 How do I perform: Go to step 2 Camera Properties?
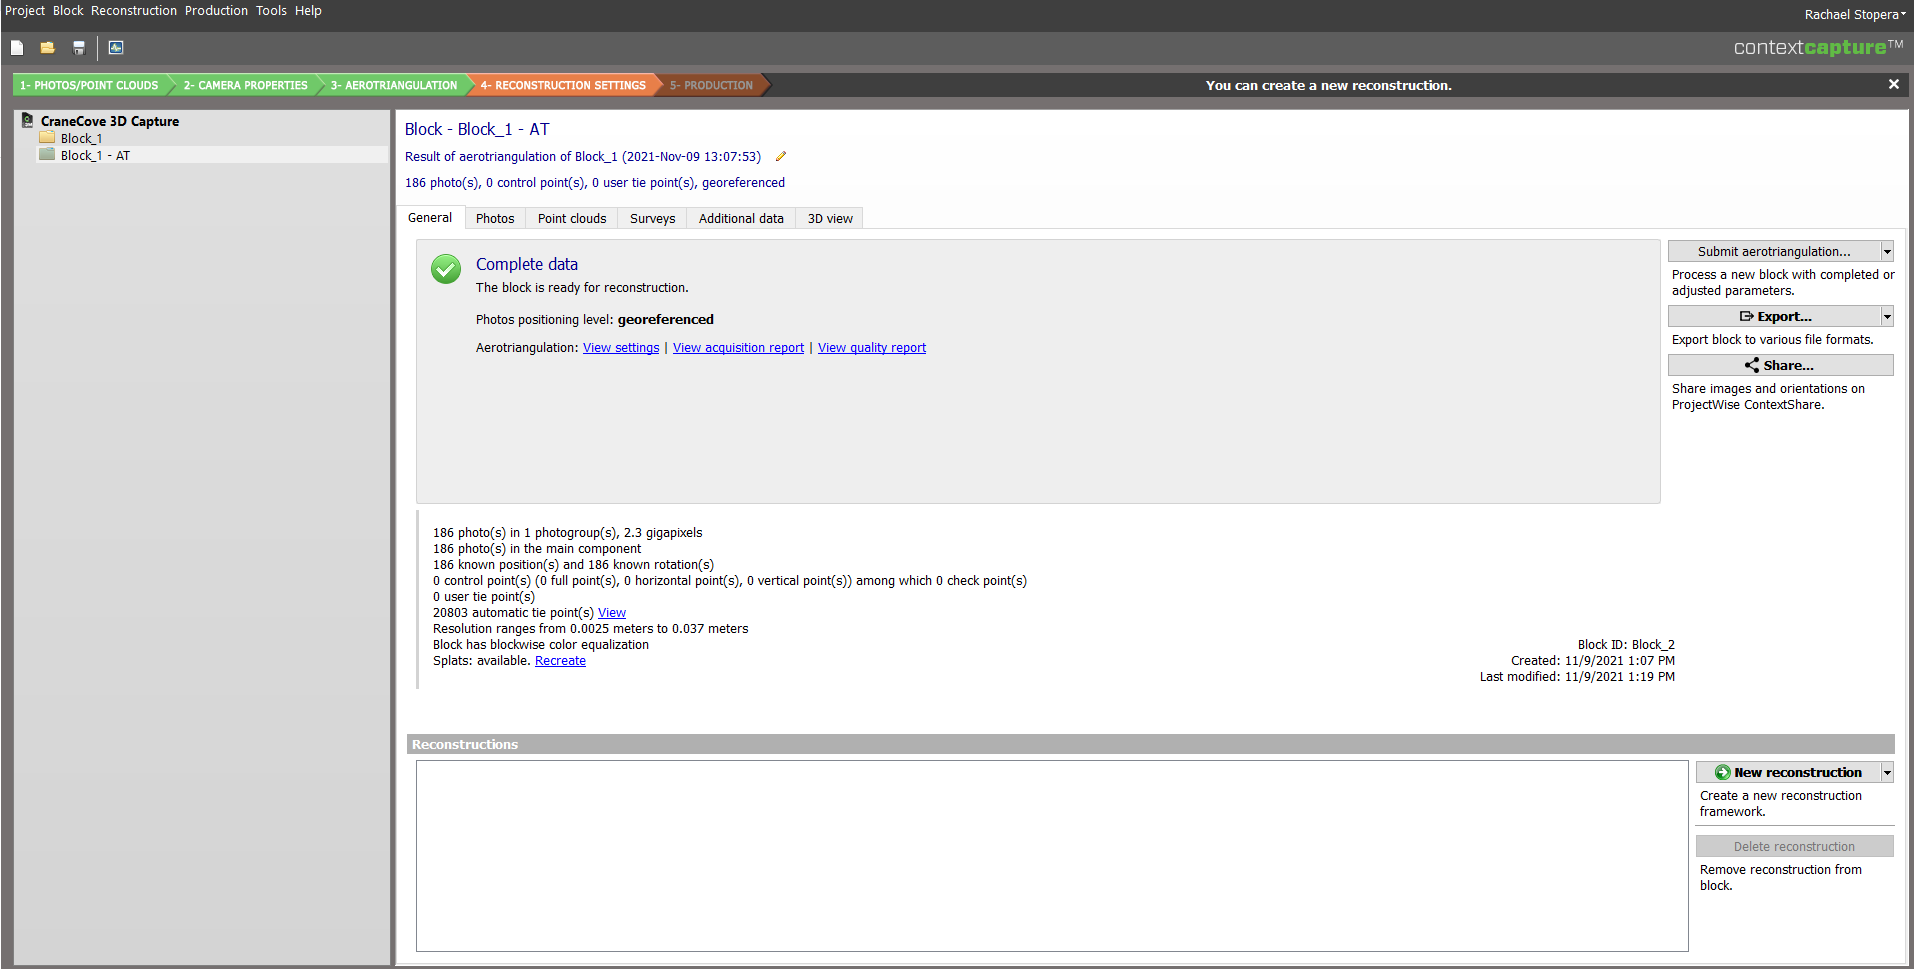[x=245, y=85]
